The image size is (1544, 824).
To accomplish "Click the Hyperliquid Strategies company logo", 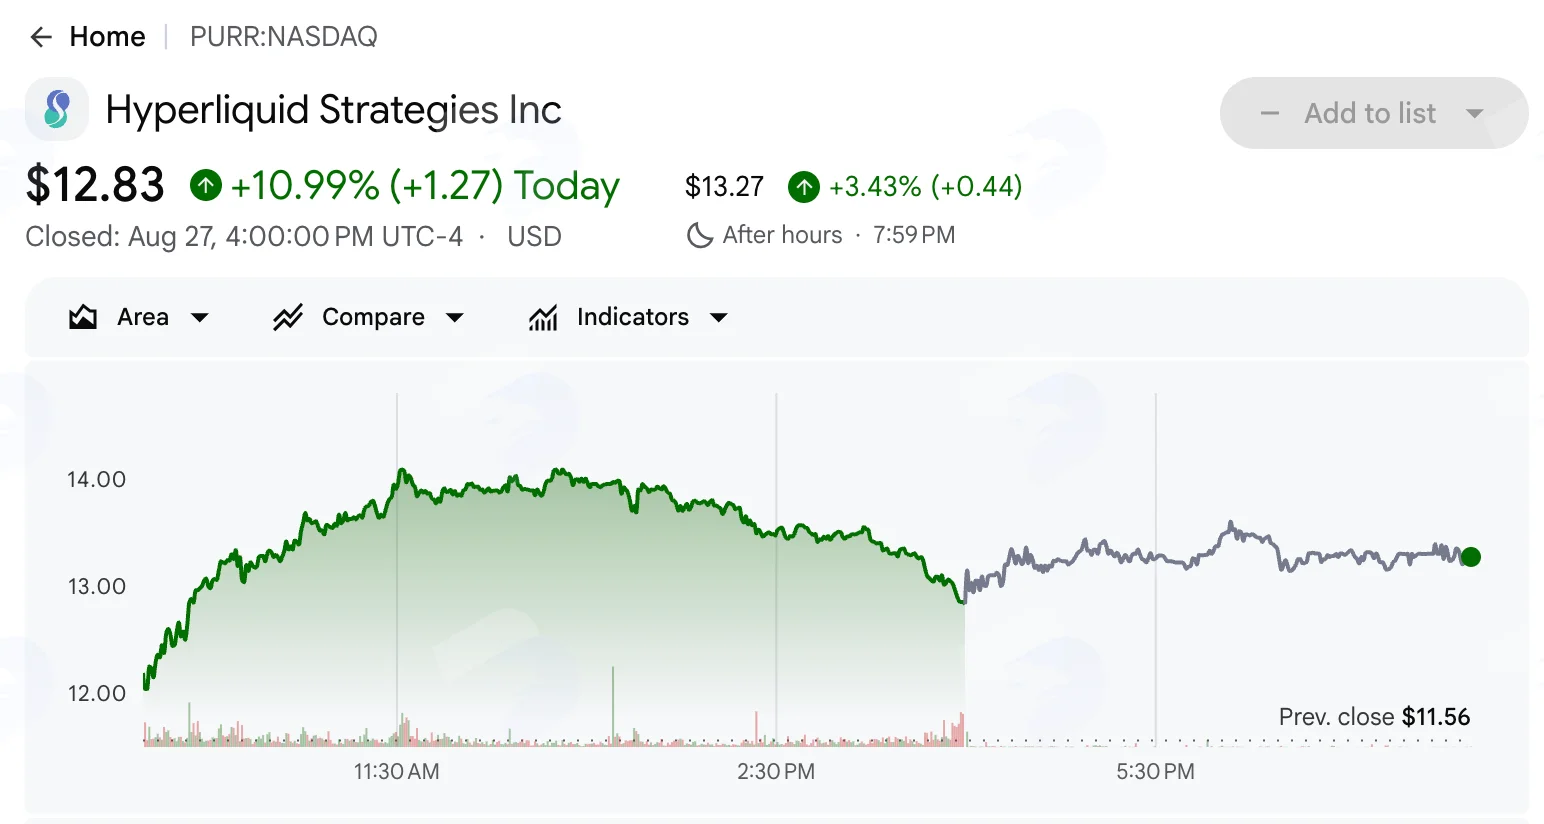I will point(57,109).
